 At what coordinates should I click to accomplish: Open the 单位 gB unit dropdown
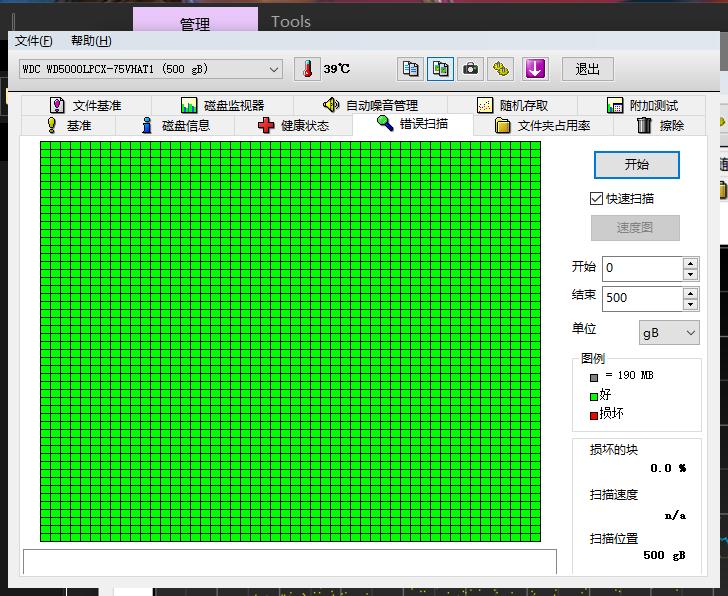click(x=669, y=333)
